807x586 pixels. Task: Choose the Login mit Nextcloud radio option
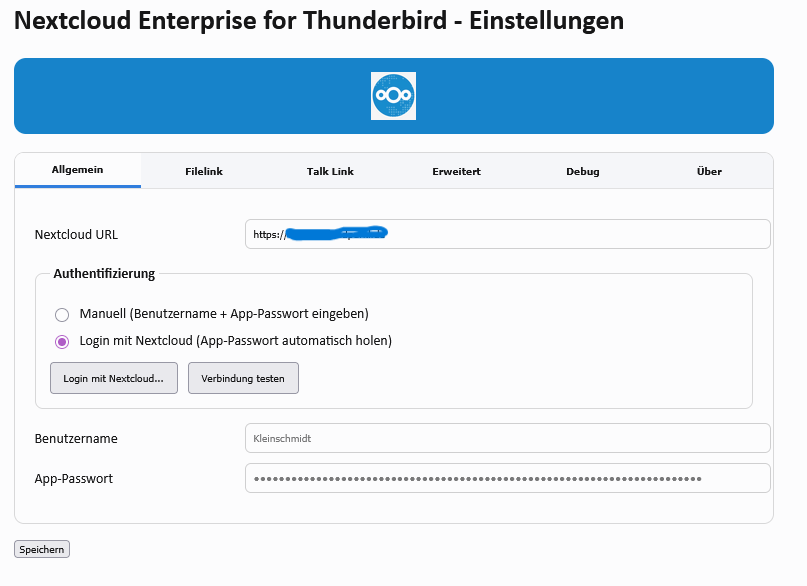(62, 341)
